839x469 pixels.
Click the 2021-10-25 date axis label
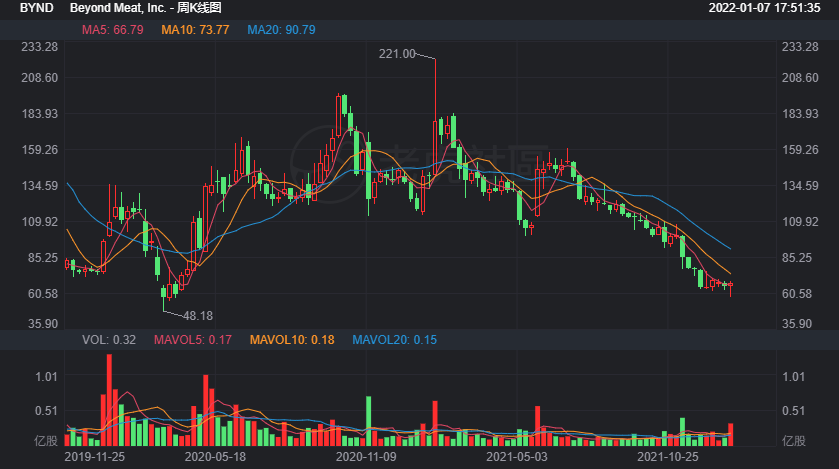(x=668, y=457)
